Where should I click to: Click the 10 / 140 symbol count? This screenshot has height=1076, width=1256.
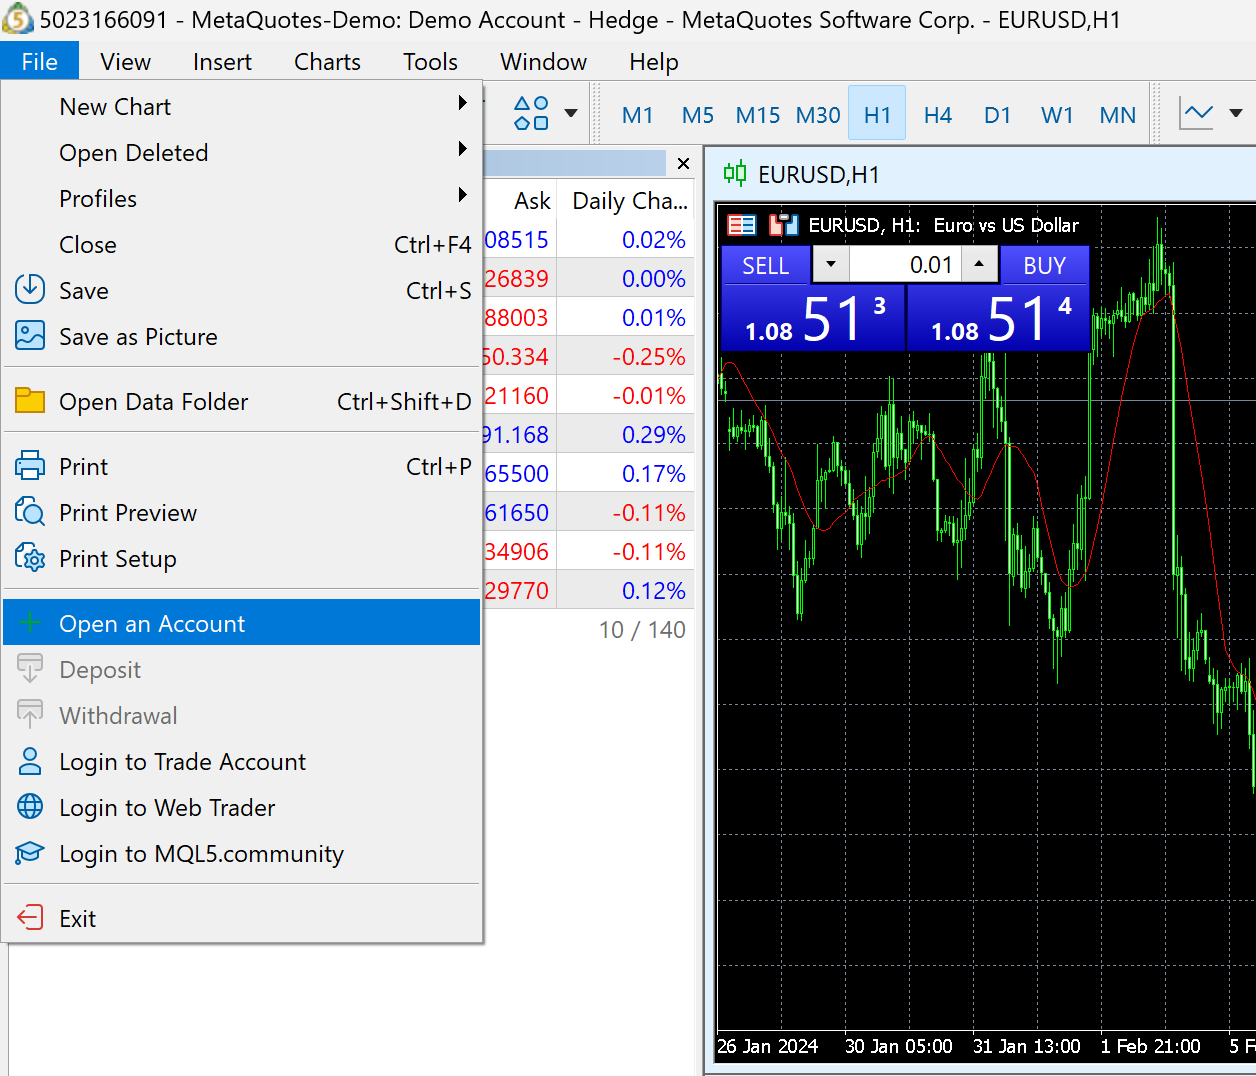[642, 630]
